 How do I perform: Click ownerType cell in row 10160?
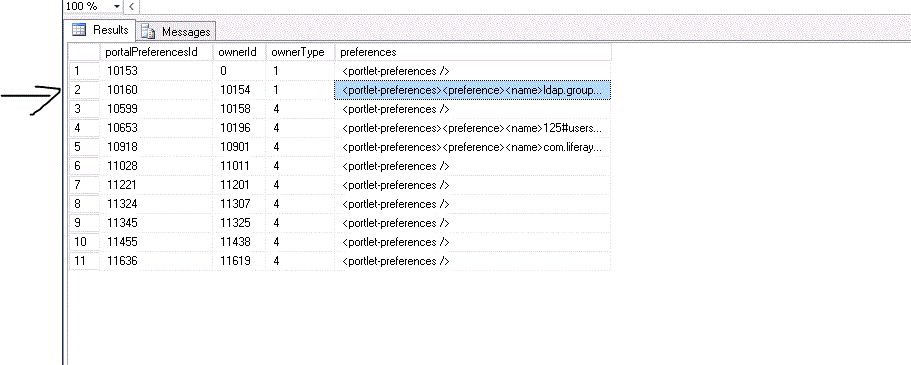[300, 90]
